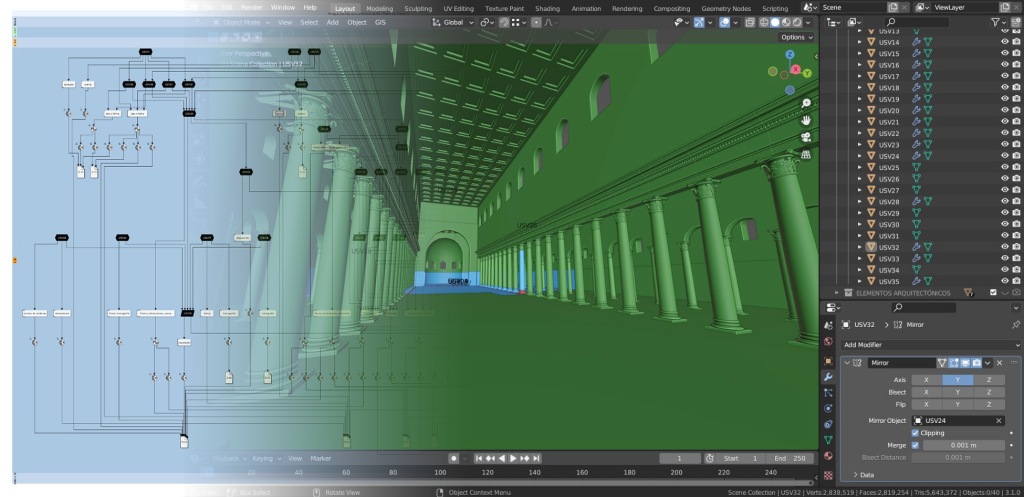Expand the USV24 outliner item
Screen dimensions: 1024x497
coord(859,156)
